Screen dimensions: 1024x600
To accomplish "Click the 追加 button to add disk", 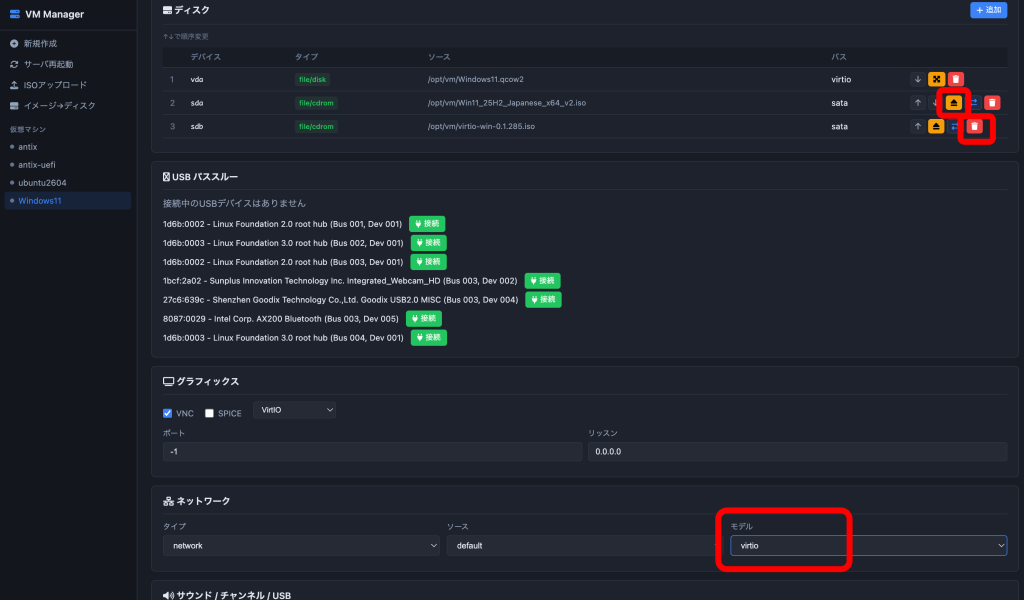I will (x=988, y=10).
